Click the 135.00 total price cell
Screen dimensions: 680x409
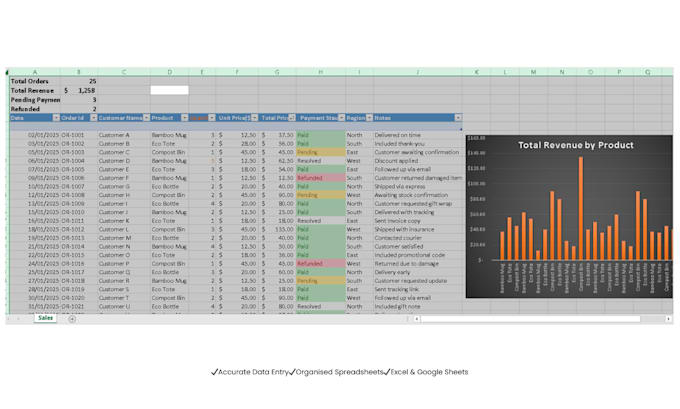click(278, 229)
